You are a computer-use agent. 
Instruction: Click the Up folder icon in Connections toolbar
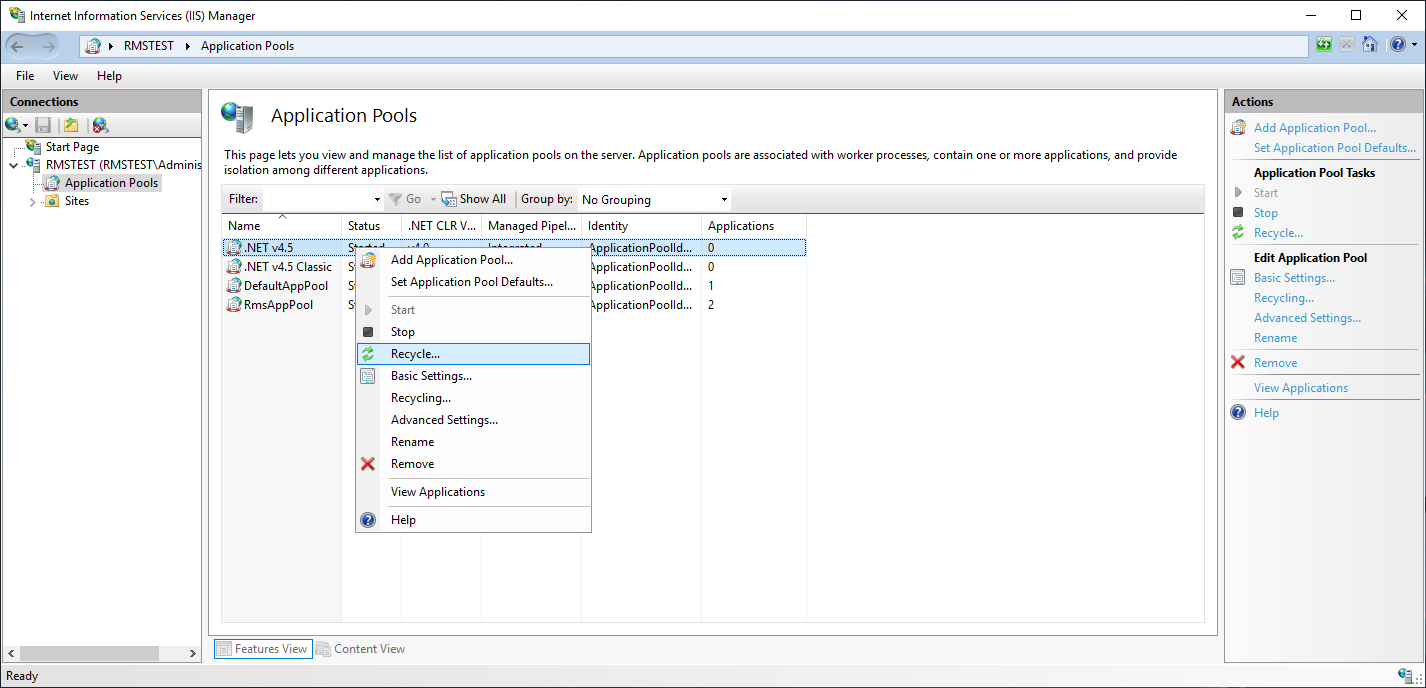tap(71, 125)
